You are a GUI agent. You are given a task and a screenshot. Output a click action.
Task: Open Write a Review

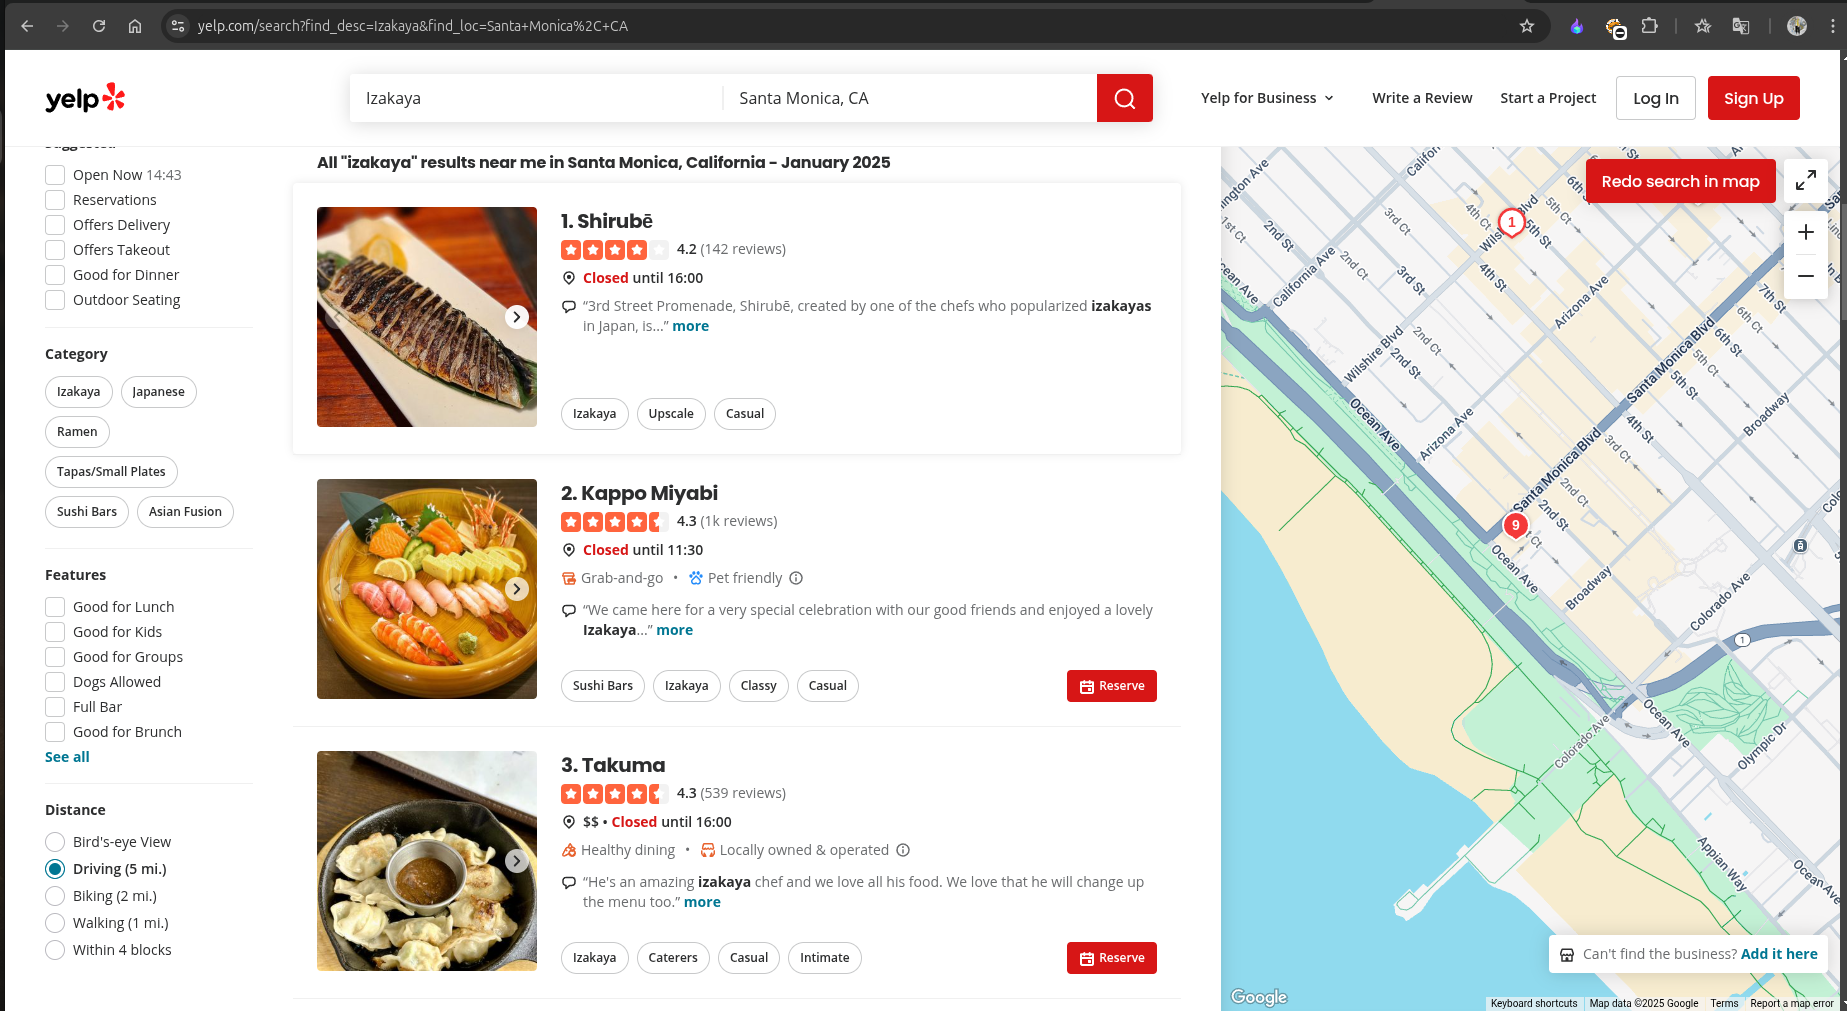point(1422,98)
